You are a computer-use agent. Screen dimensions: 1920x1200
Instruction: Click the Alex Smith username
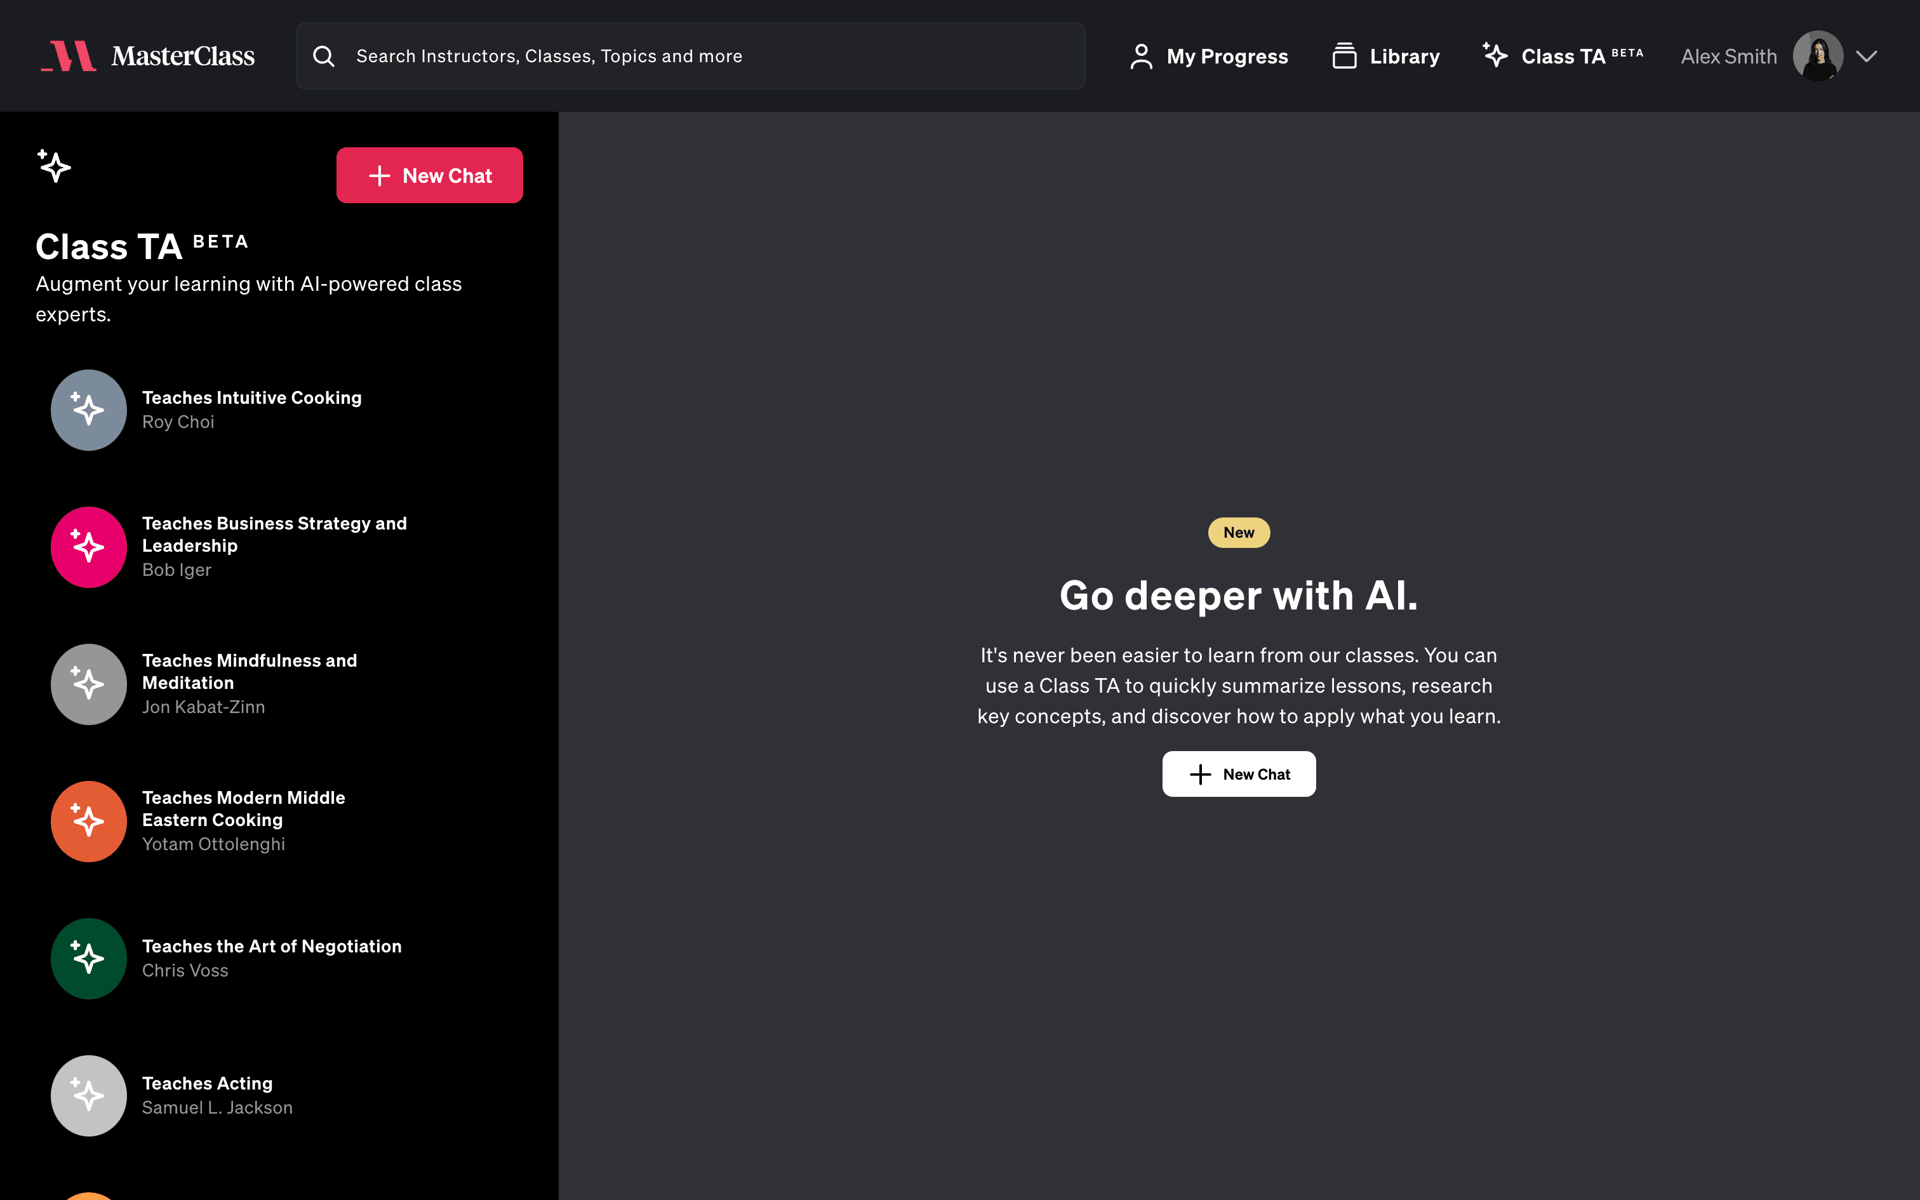coord(1728,56)
